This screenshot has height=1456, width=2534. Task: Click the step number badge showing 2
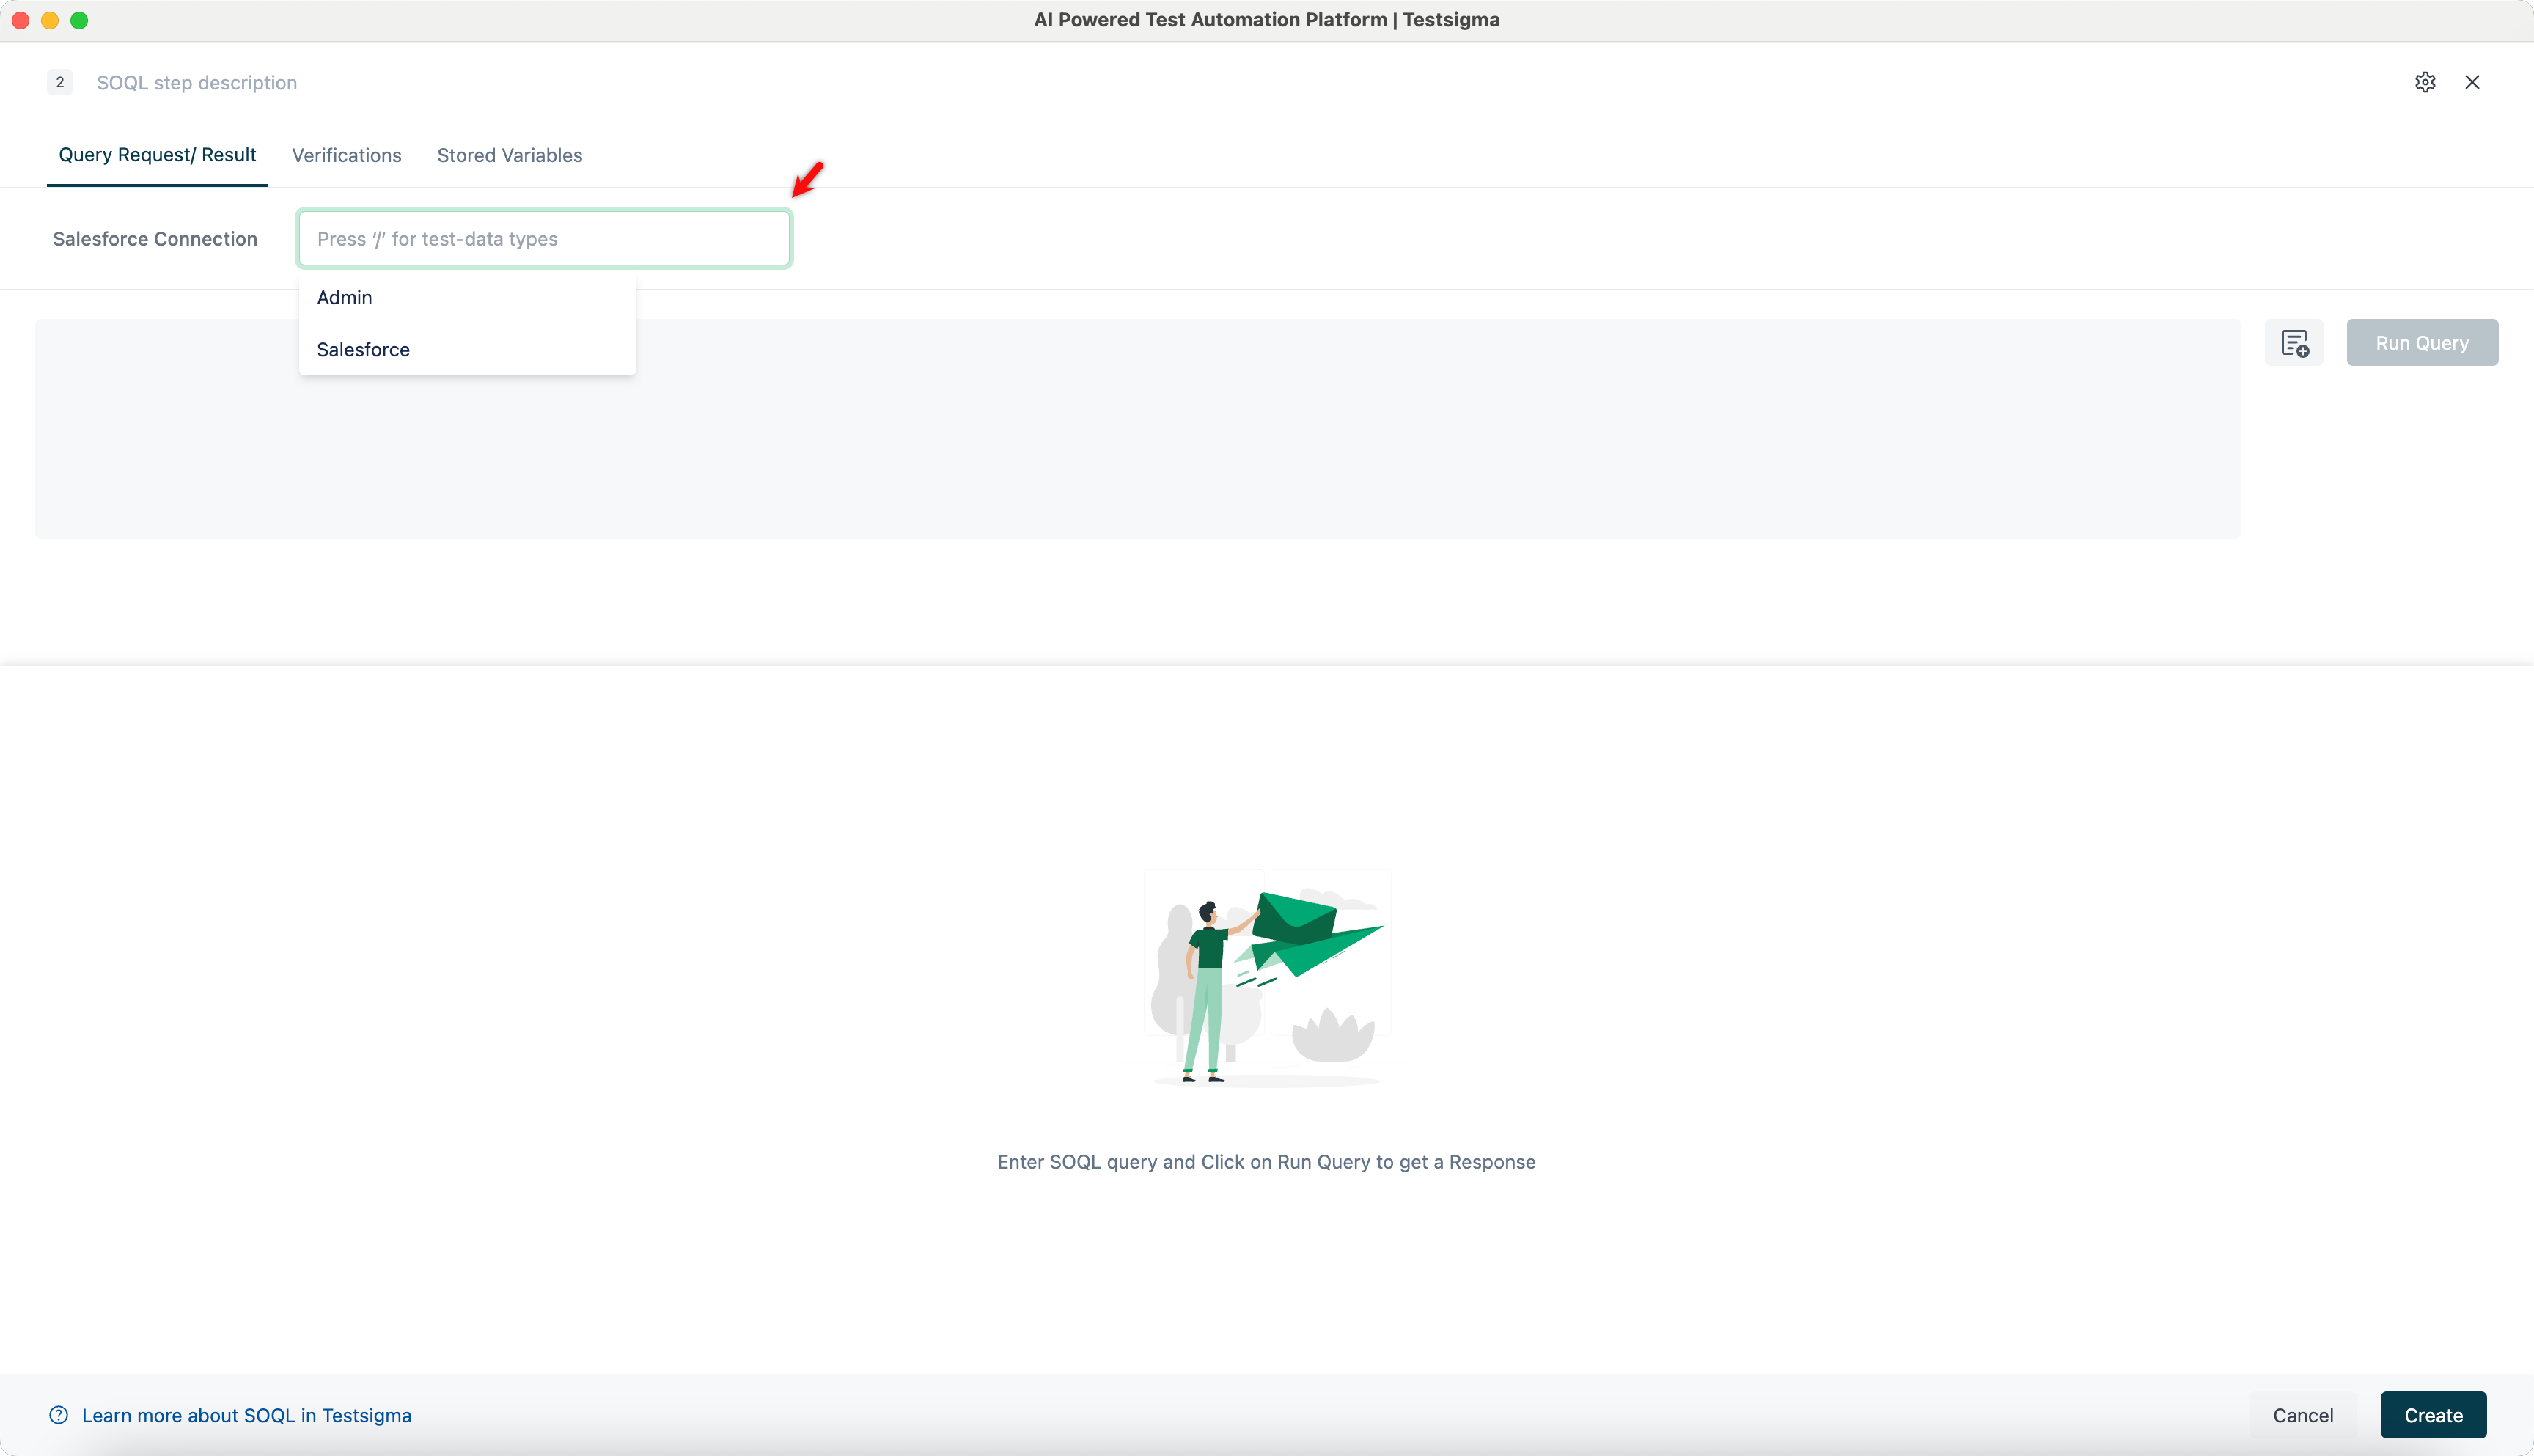coord(60,82)
